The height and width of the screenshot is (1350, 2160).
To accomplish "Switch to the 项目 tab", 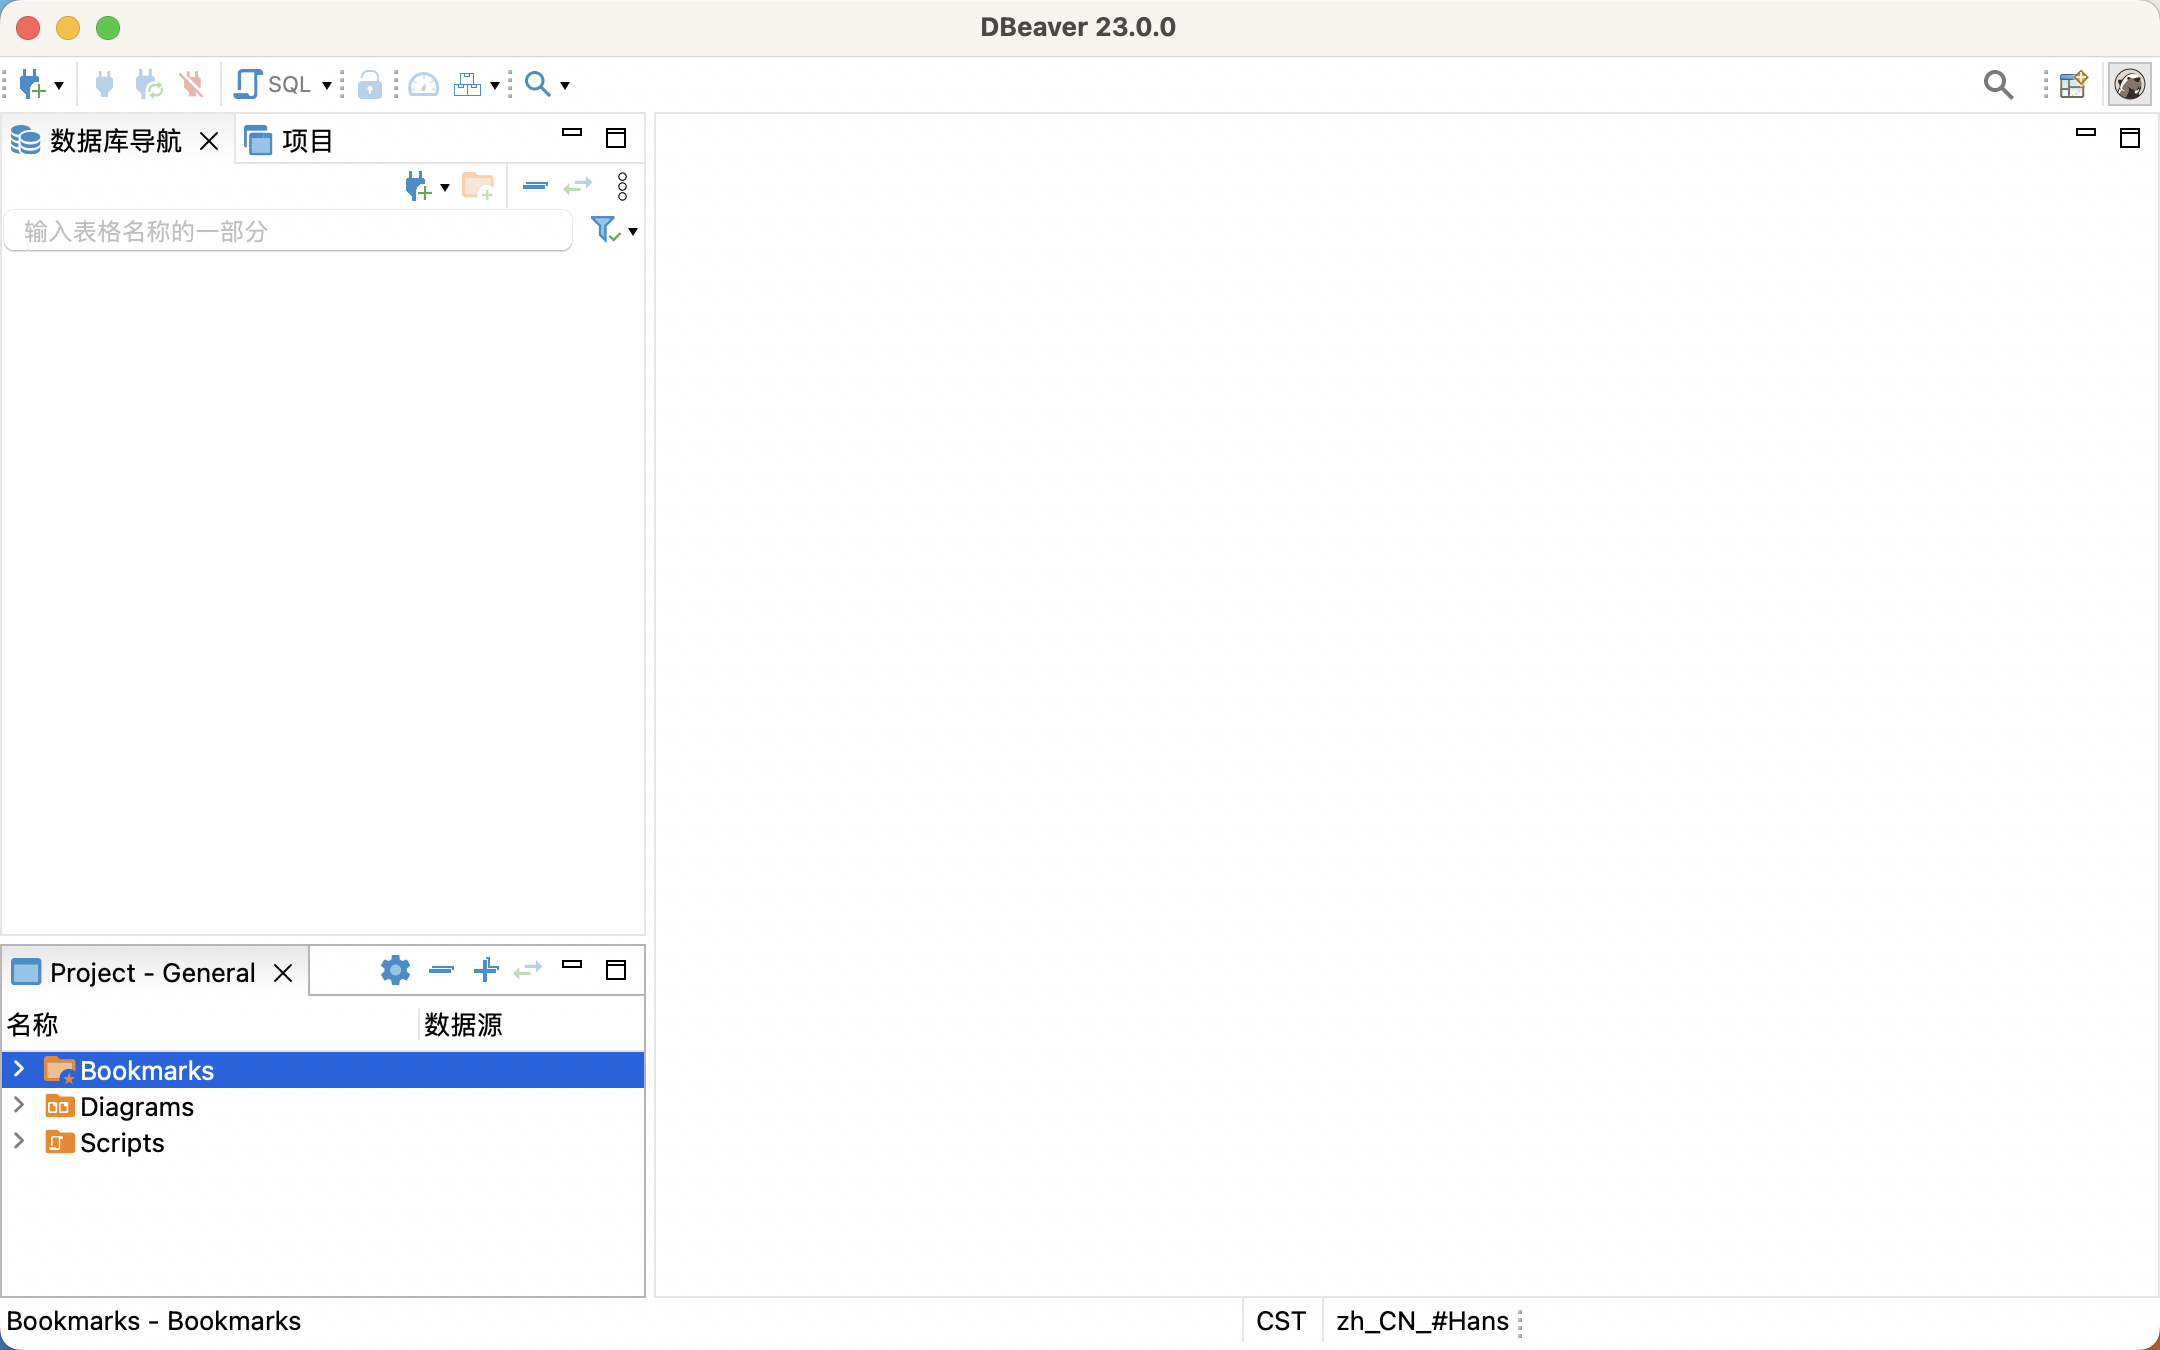I will pyautogui.click(x=289, y=141).
